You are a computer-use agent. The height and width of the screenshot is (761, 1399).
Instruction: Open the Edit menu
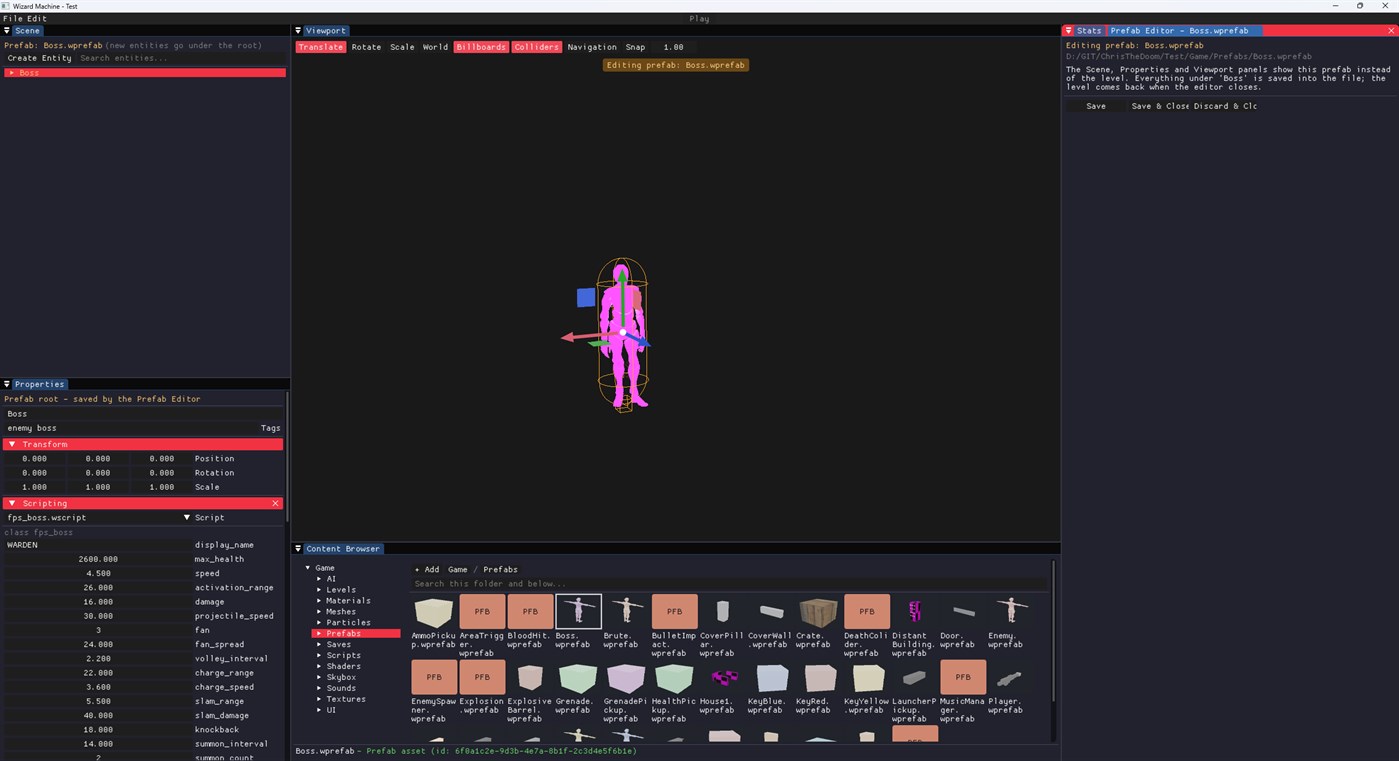(x=37, y=19)
